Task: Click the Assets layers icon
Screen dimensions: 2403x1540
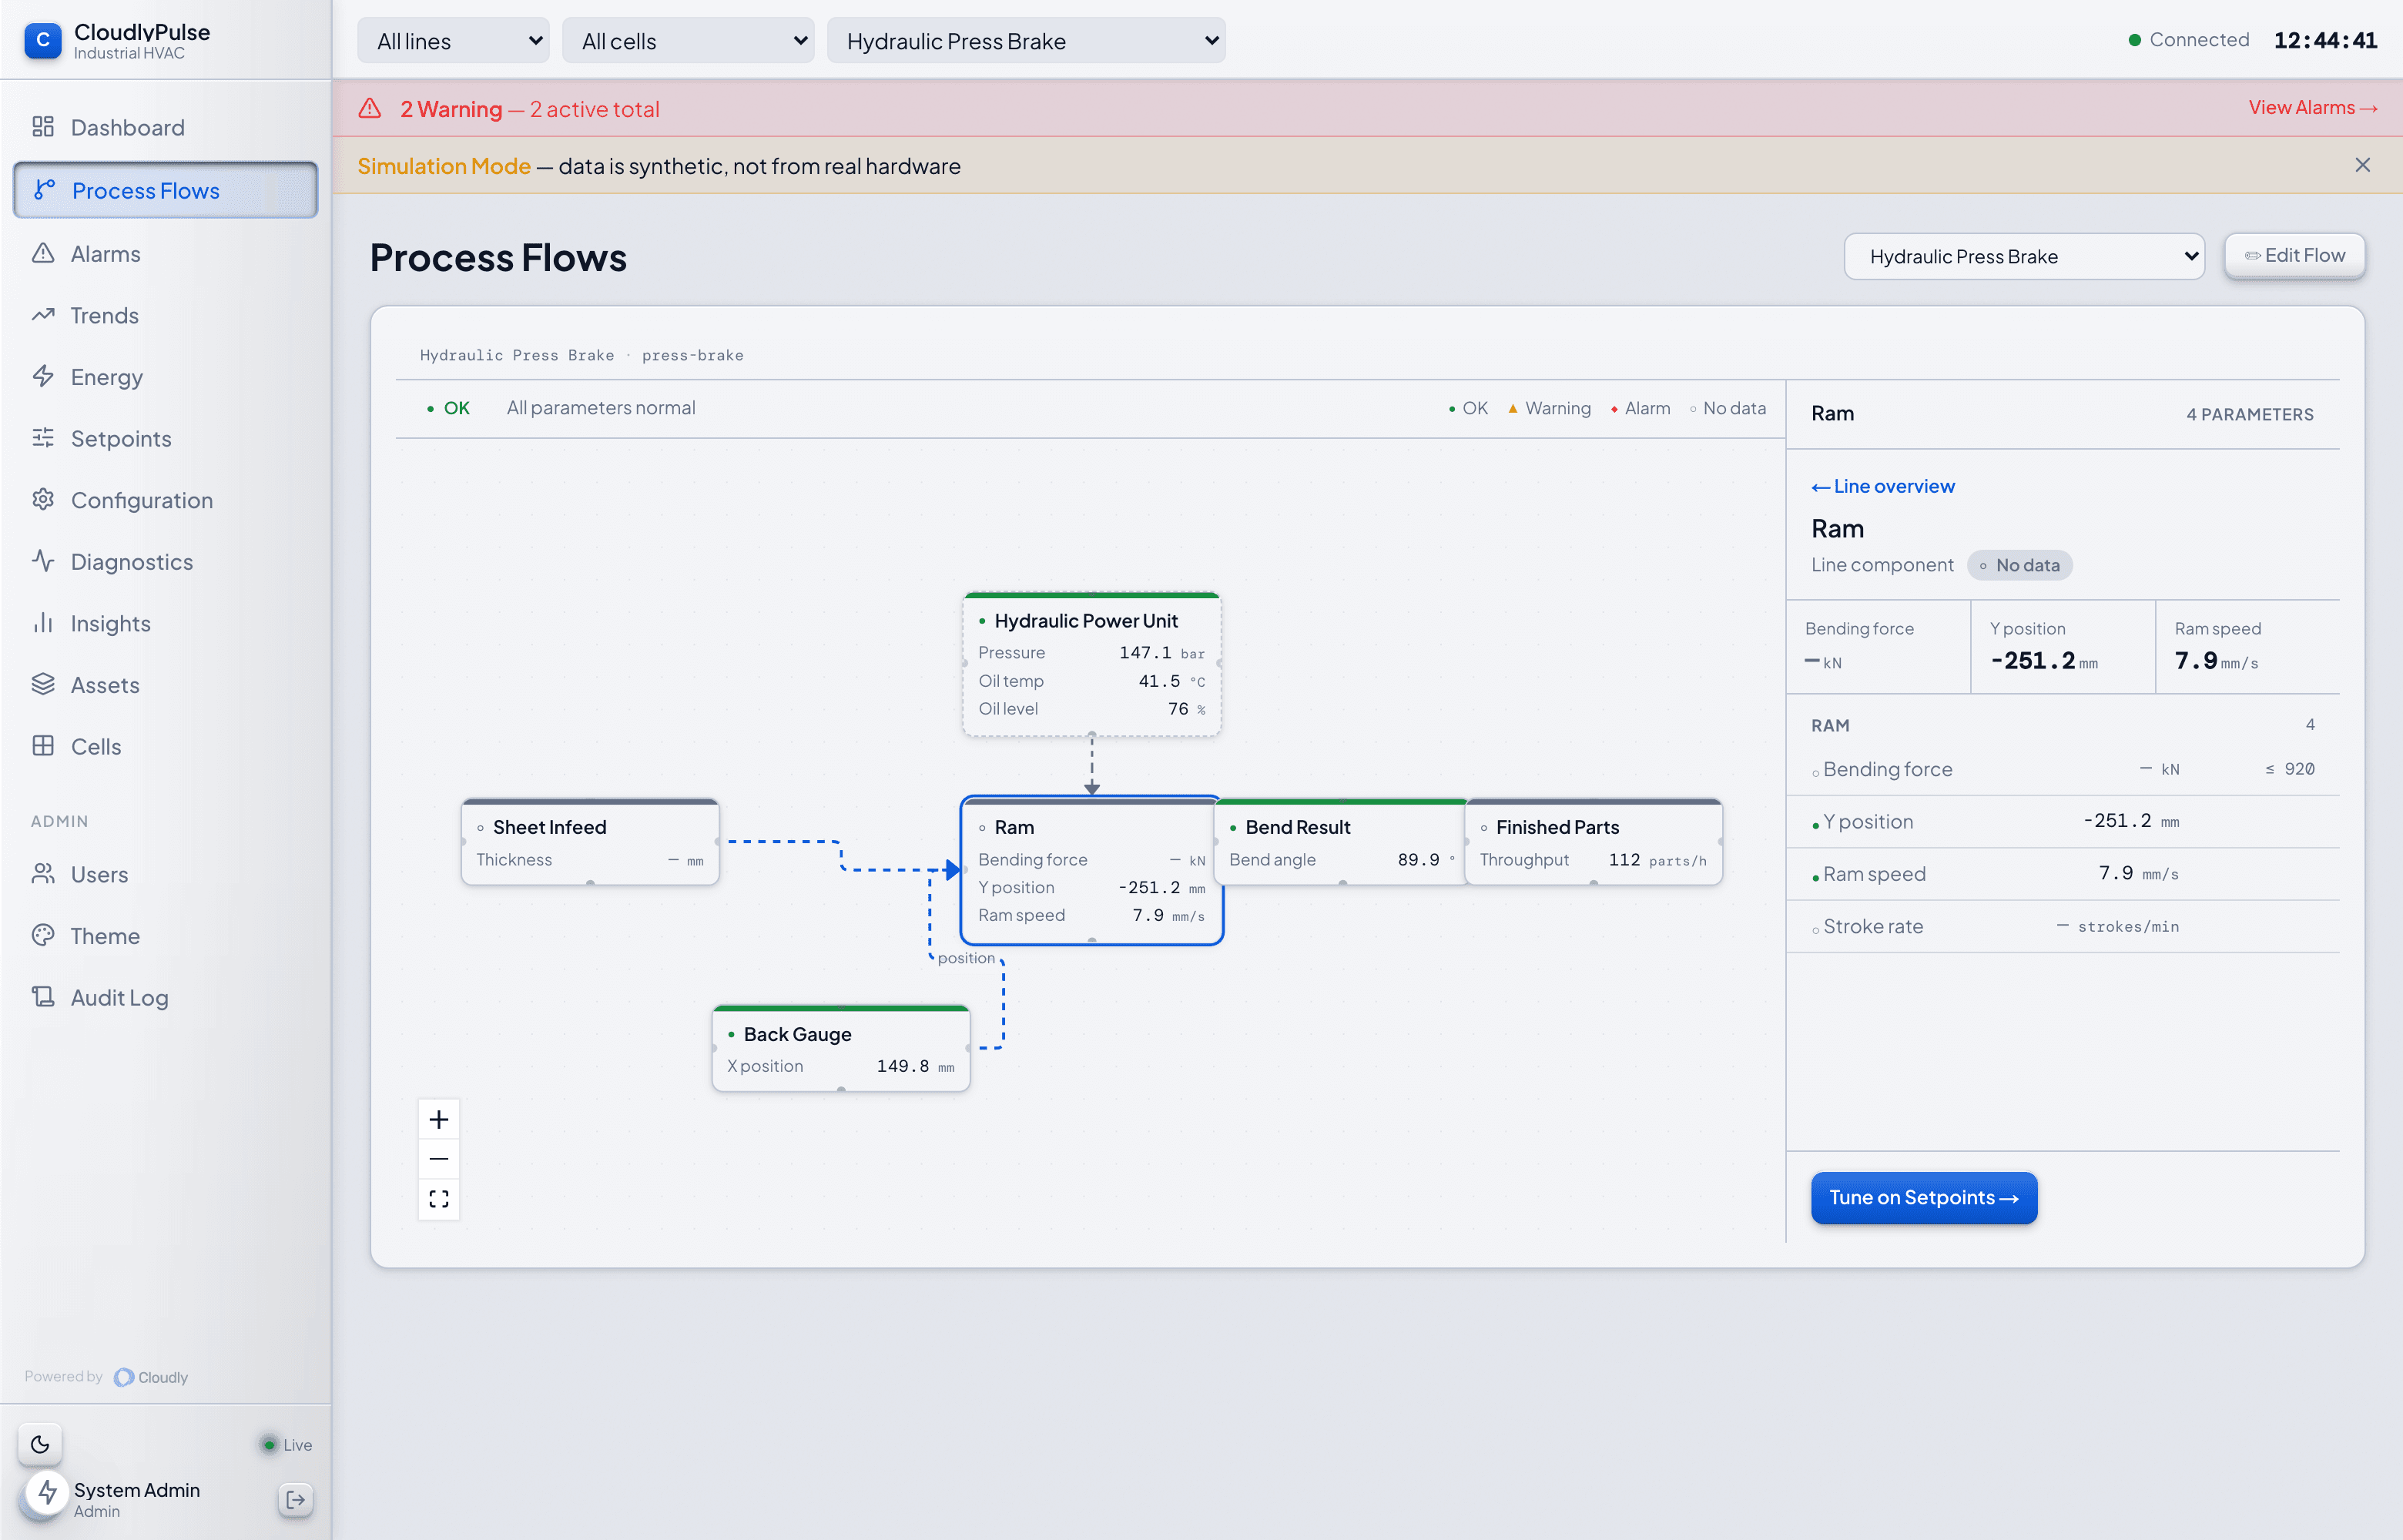Action: (43, 684)
